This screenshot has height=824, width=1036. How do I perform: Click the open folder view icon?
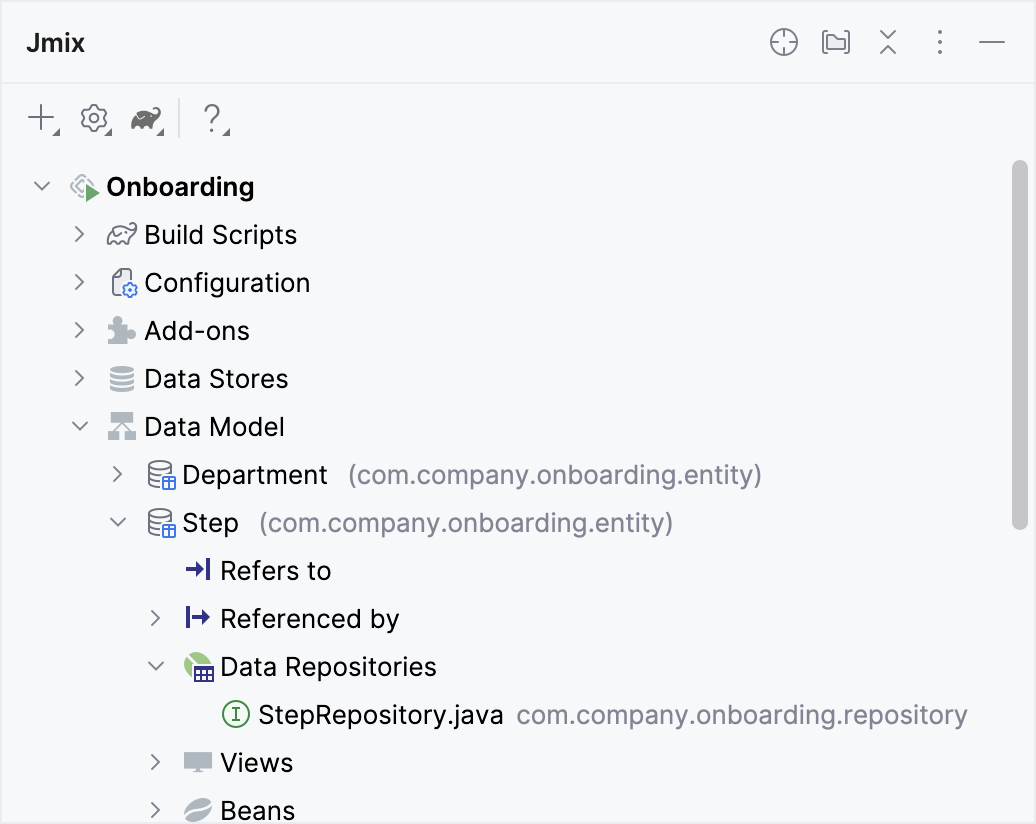pyautogui.click(x=835, y=42)
